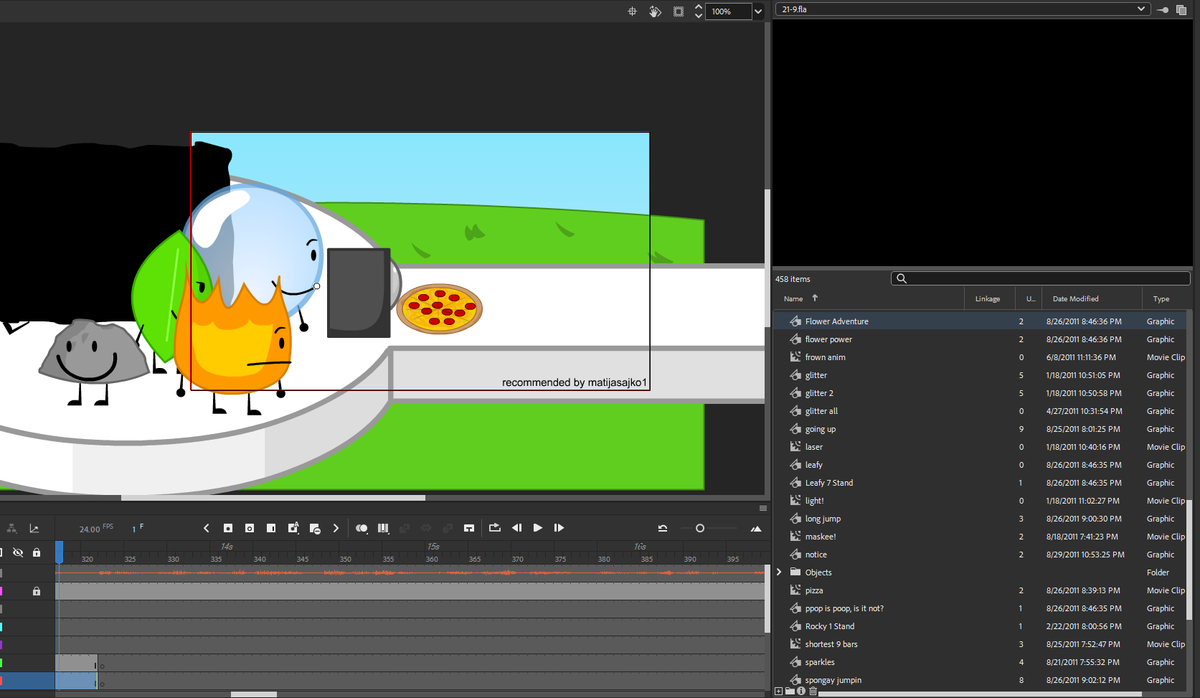
Task: Toggle Clip content outside stage
Action: coord(678,11)
